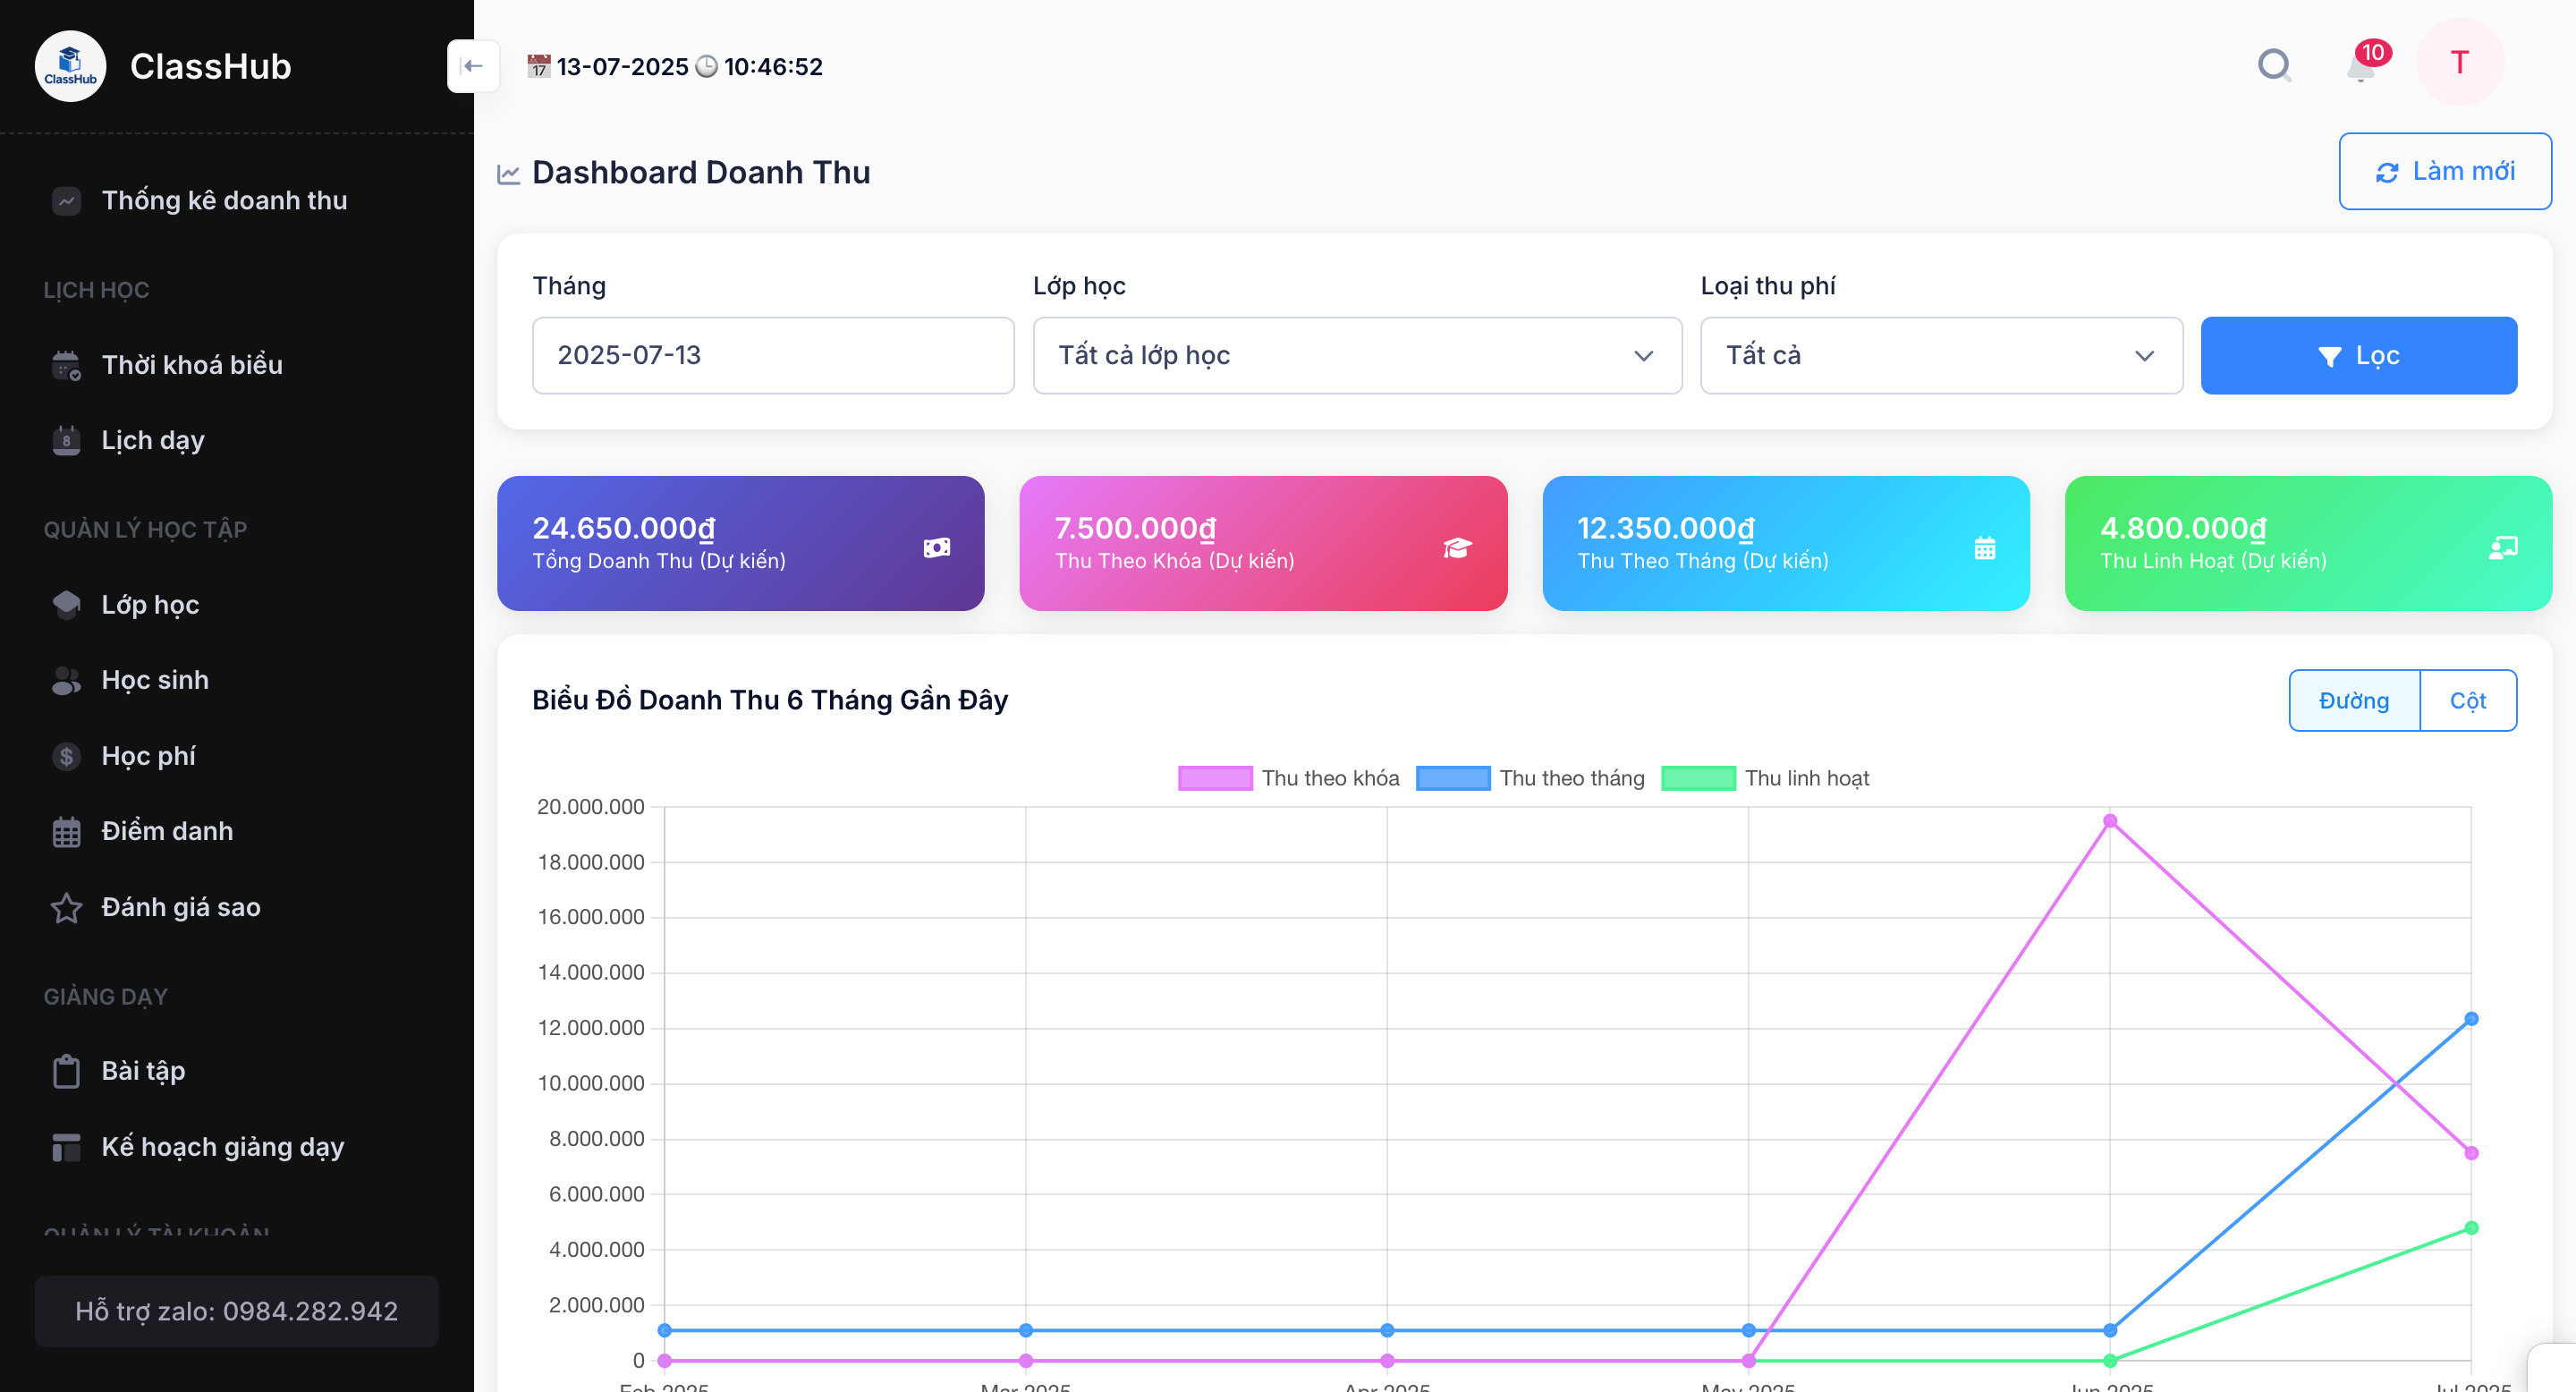Open user avatar T profile
The image size is (2576, 1392).
(x=2460, y=63)
